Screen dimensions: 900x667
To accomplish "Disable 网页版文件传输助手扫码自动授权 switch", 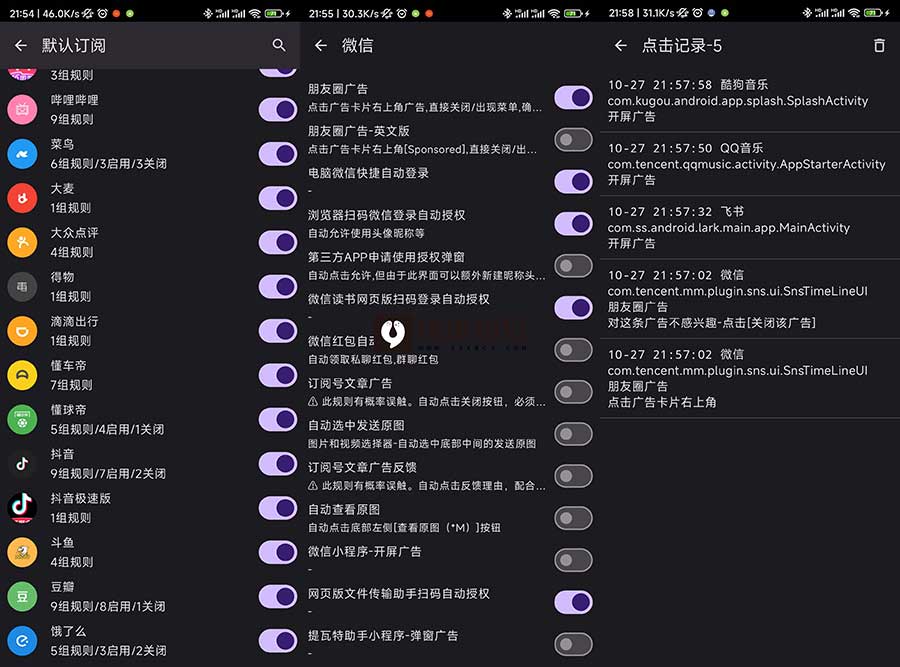I will pos(573,602).
